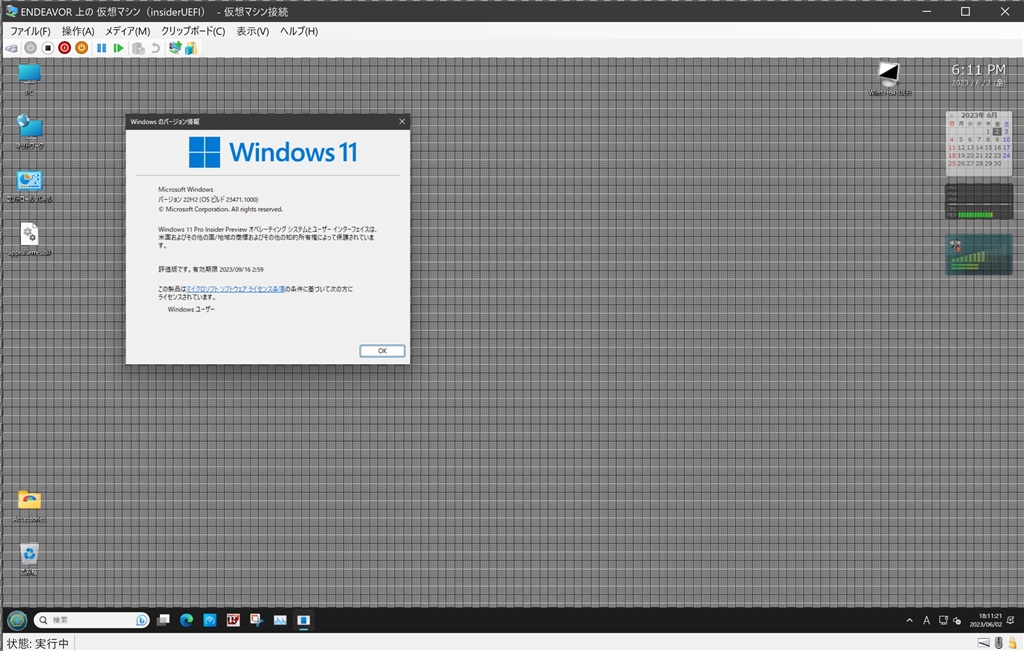The height and width of the screenshot is (651, 1024).
Task: Reset the VM with the green play icon
Action: [x=118, y=48]
